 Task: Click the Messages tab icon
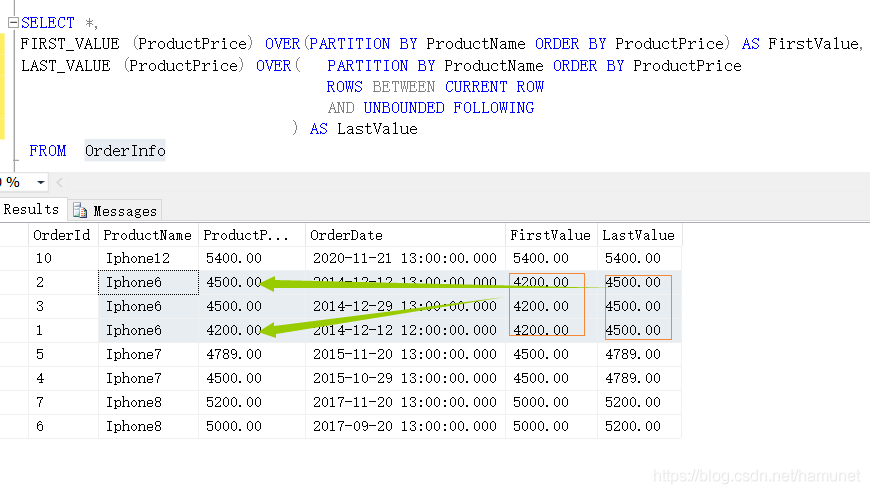[80, 211]
